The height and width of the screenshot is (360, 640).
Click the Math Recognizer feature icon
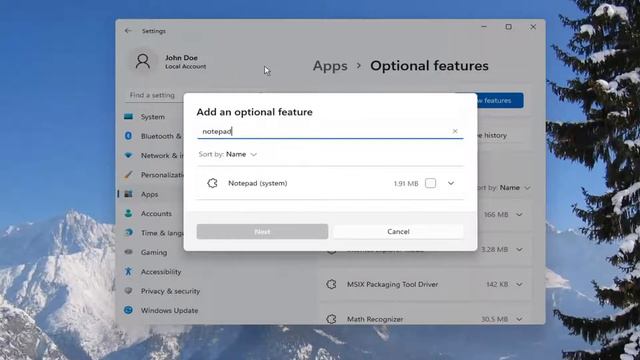click(331, 319)
